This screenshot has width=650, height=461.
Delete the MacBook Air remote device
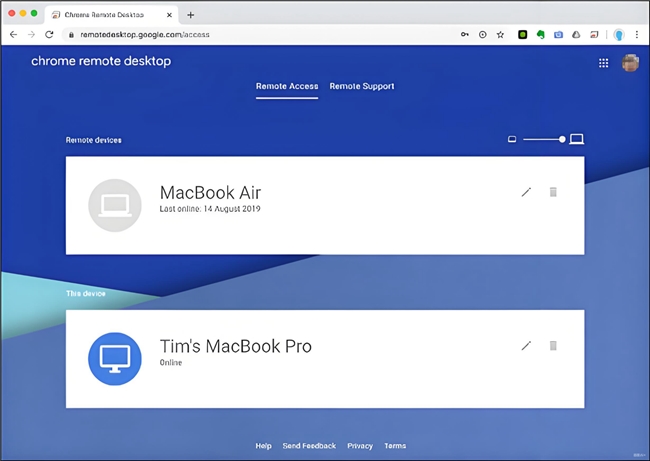coord(553,192)
